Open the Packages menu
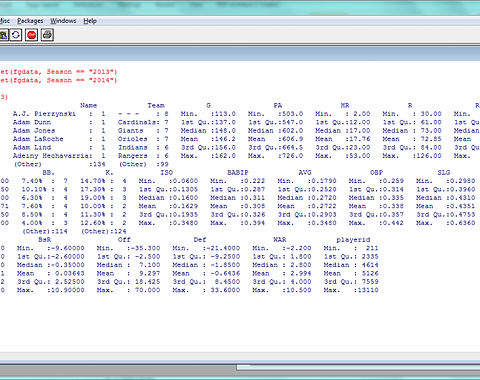 30,21
